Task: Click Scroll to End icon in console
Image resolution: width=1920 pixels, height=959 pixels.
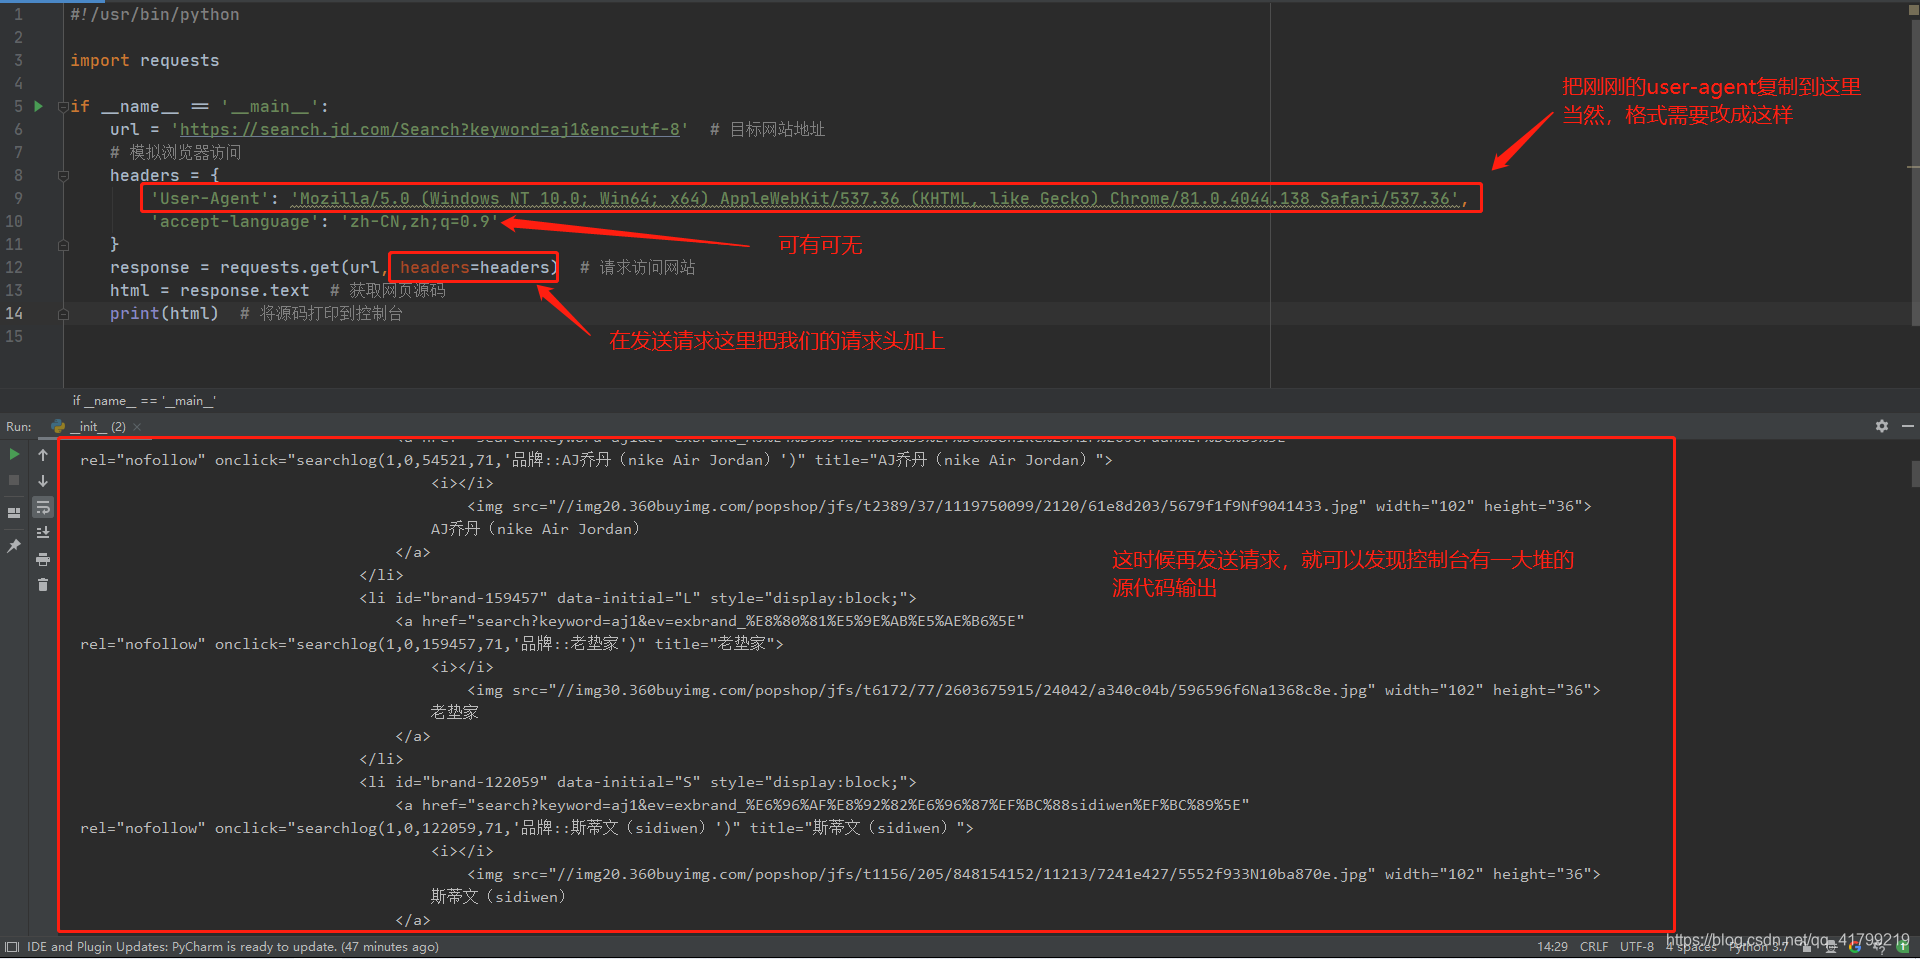Action: 43,533
